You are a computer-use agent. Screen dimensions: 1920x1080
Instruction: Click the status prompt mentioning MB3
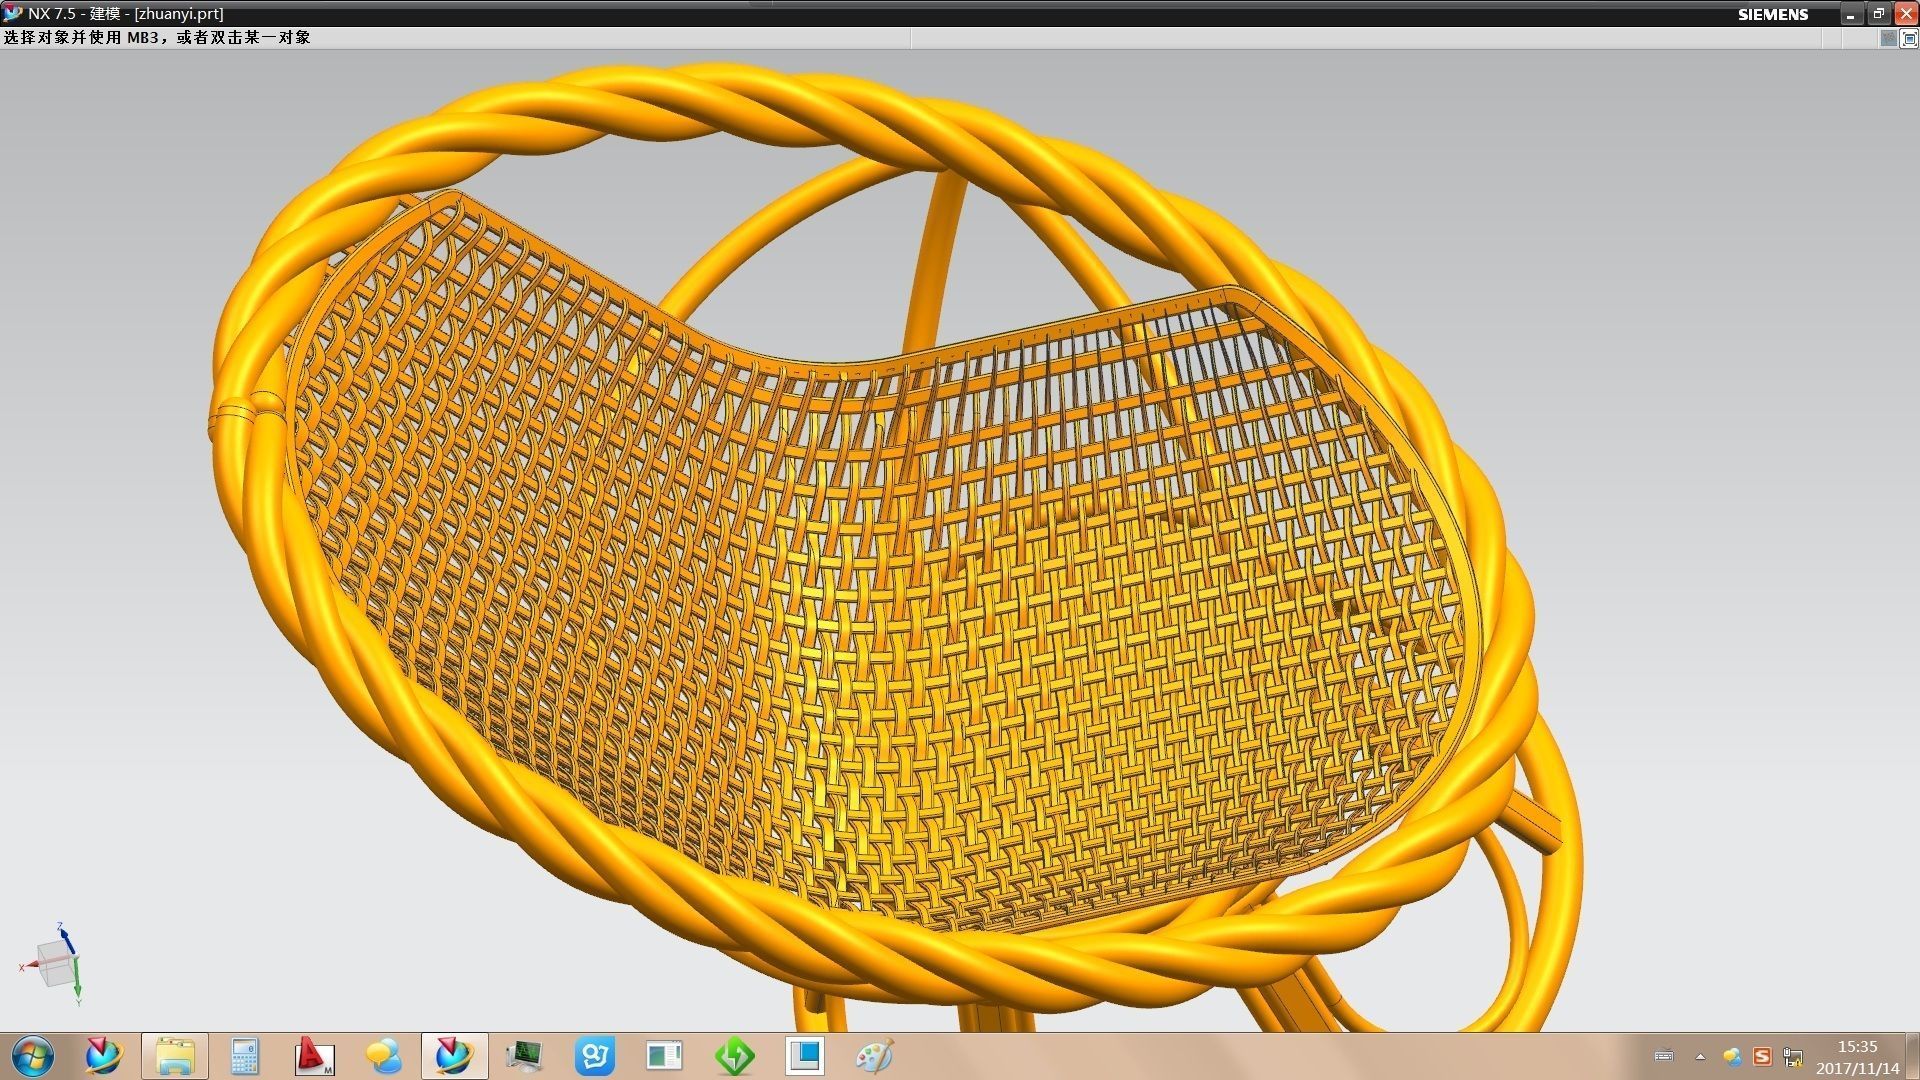click(x=157, y=38)
